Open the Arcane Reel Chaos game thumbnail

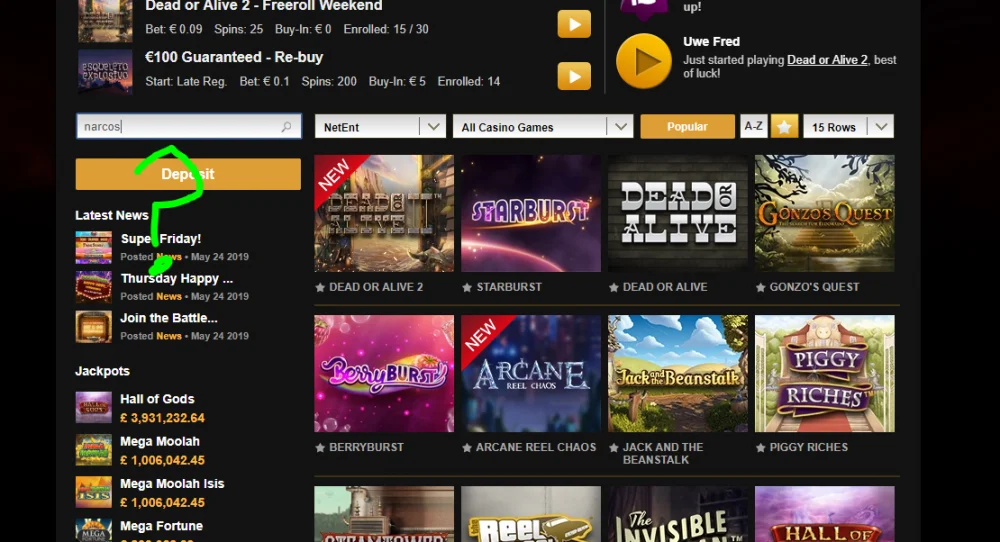click(531, 374)
